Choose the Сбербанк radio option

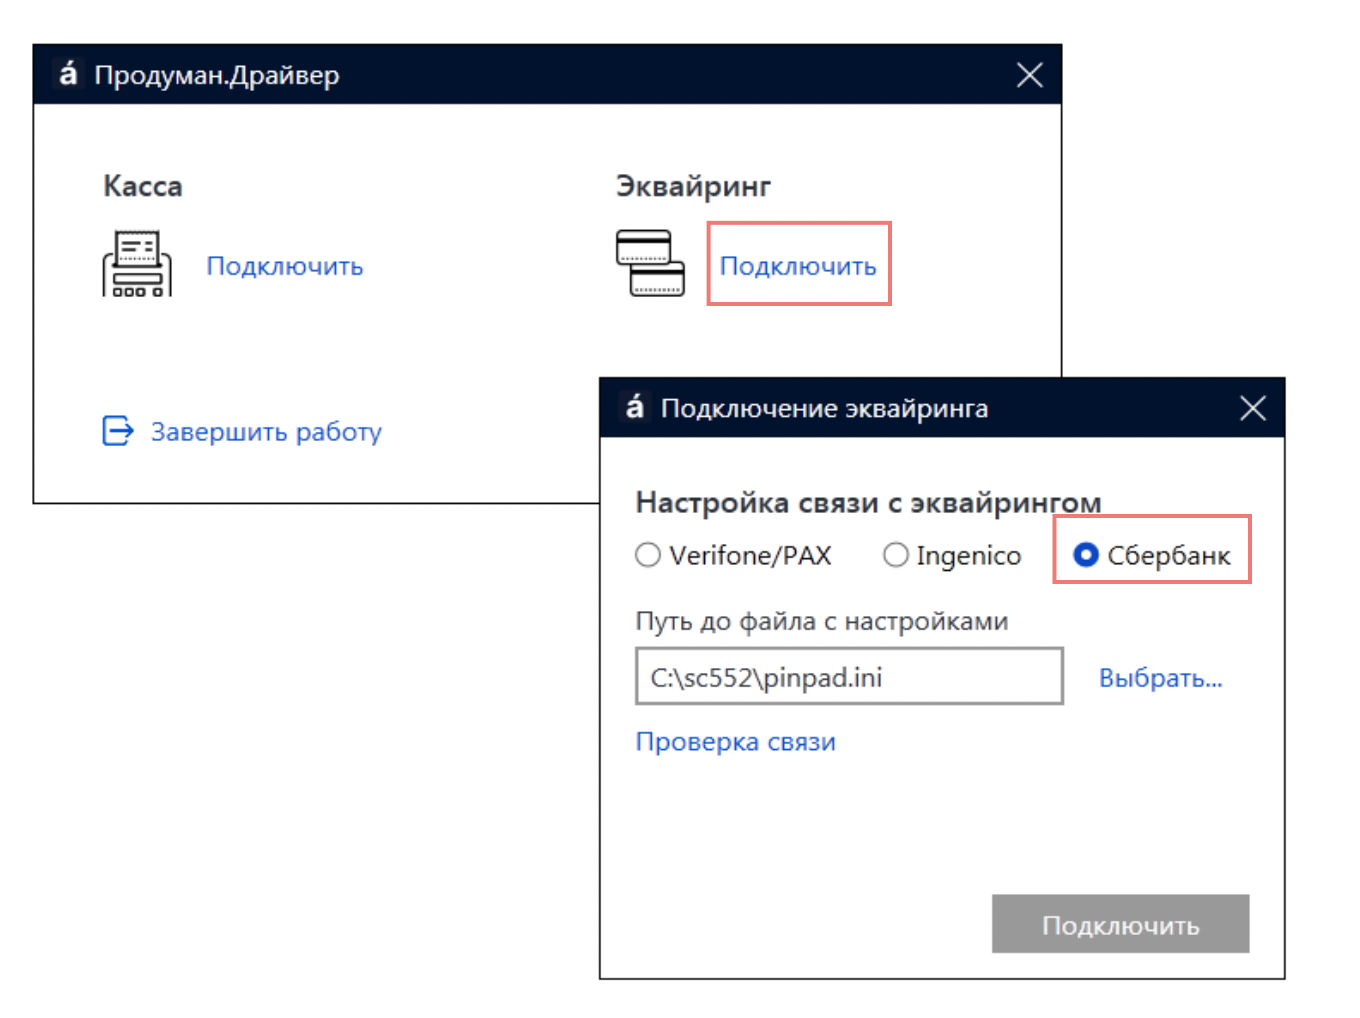coord(1152,555)
